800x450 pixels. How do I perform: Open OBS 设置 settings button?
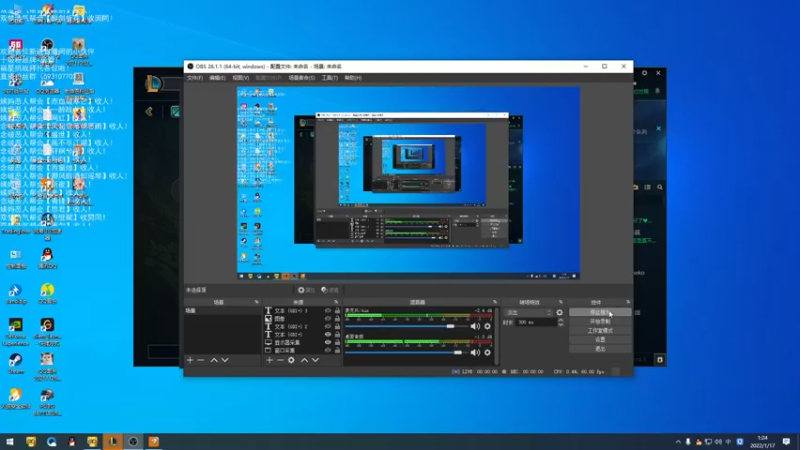(600, 339)
